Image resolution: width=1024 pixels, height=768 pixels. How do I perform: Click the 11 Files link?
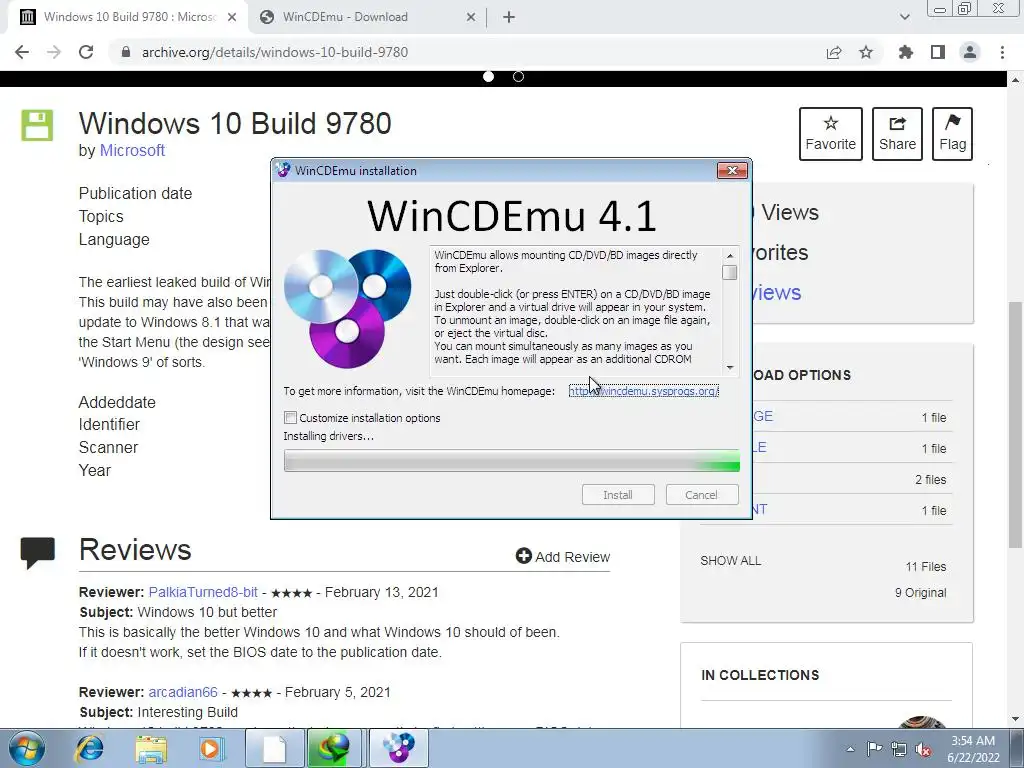point(925,567)
